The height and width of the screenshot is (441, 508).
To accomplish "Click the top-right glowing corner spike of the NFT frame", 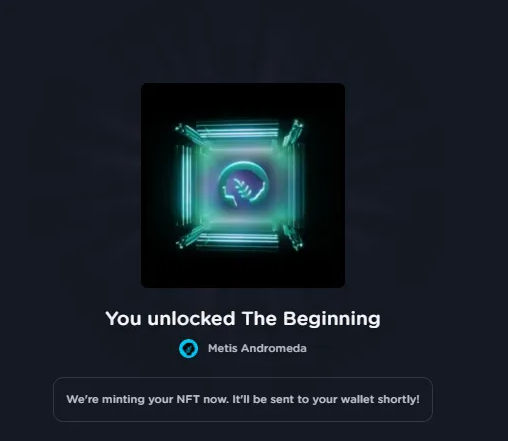I will click(x=293, y=131).
